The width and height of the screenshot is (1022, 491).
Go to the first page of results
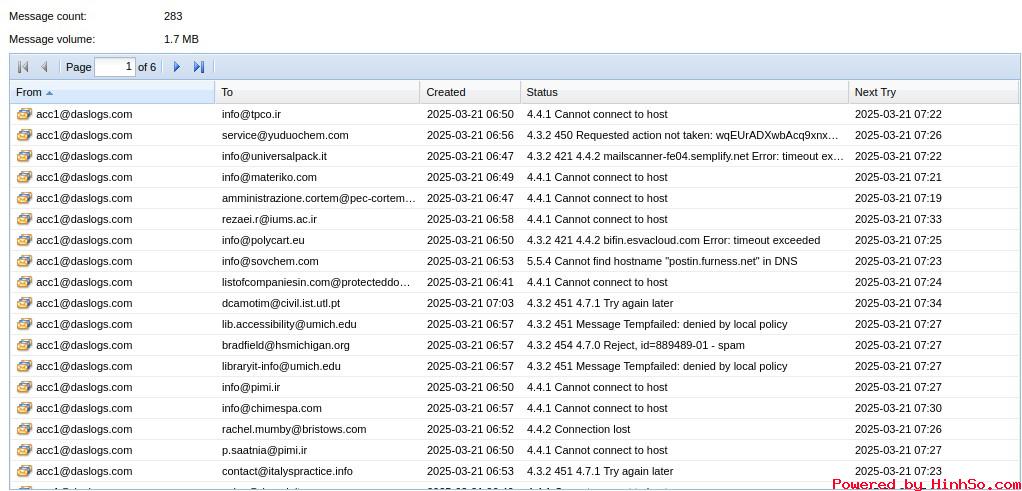pos(23,67)
